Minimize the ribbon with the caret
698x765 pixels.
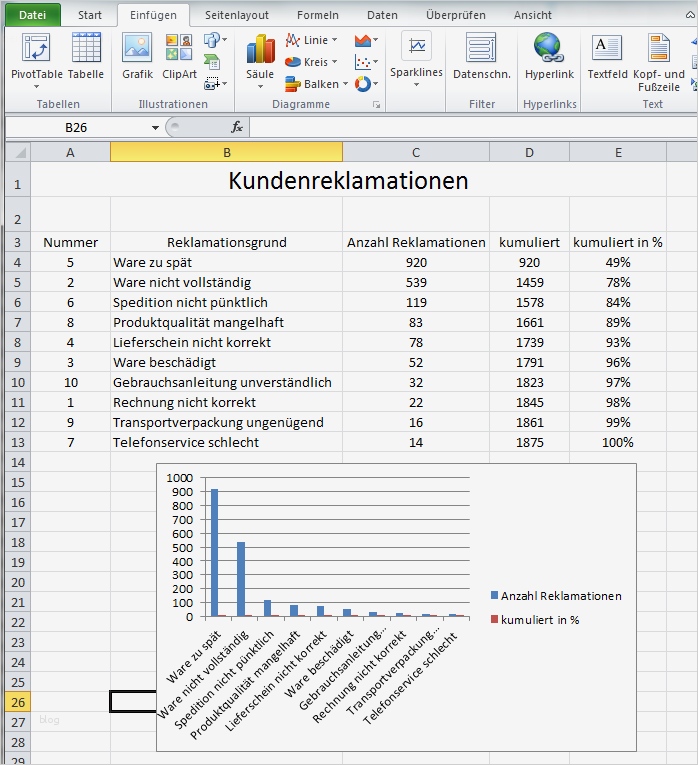pyautogui.click(x=690, y=15)
